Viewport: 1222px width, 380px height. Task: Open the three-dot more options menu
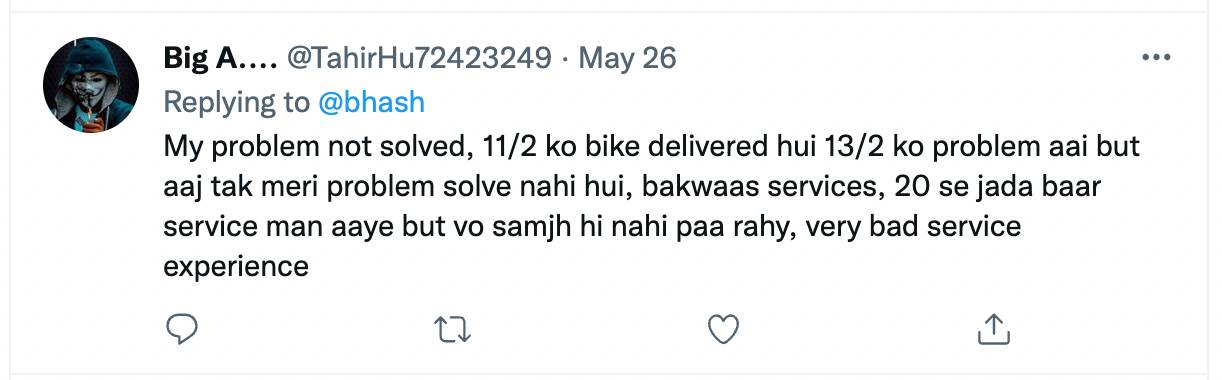tap(1155, 59)
